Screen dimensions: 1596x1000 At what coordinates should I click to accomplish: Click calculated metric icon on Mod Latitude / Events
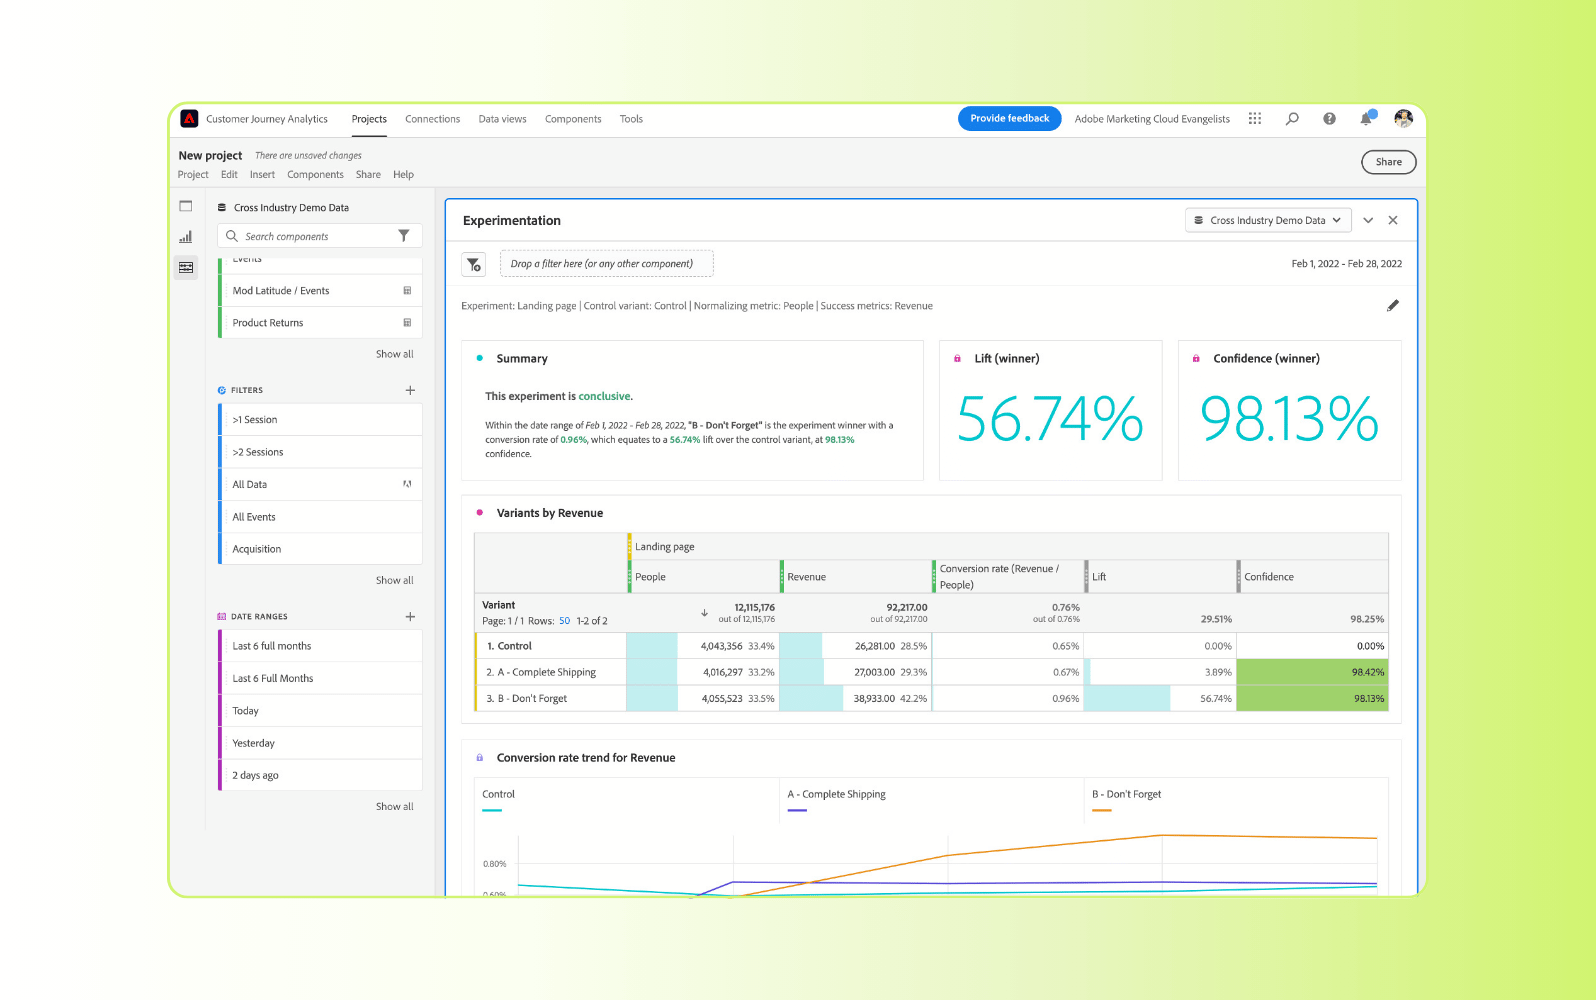tap(407, 290)
